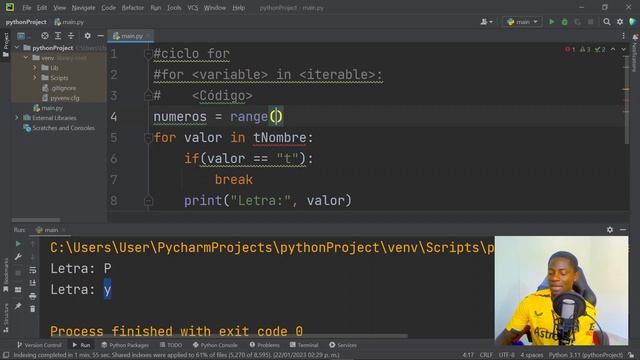Viewport: 640px width, 360px height.
Task: Collapse the pythonProject root folder
Action: pos(17,48)
